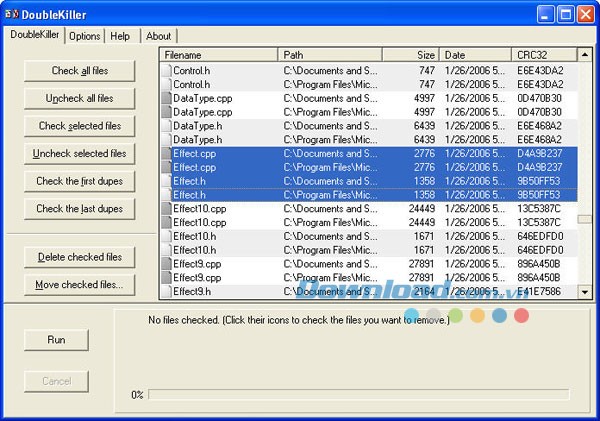Check the DataType.cpp file icon in Program Files
This screenshot has height=421, width=600.
pyautogui.click(x=166, y=113)
